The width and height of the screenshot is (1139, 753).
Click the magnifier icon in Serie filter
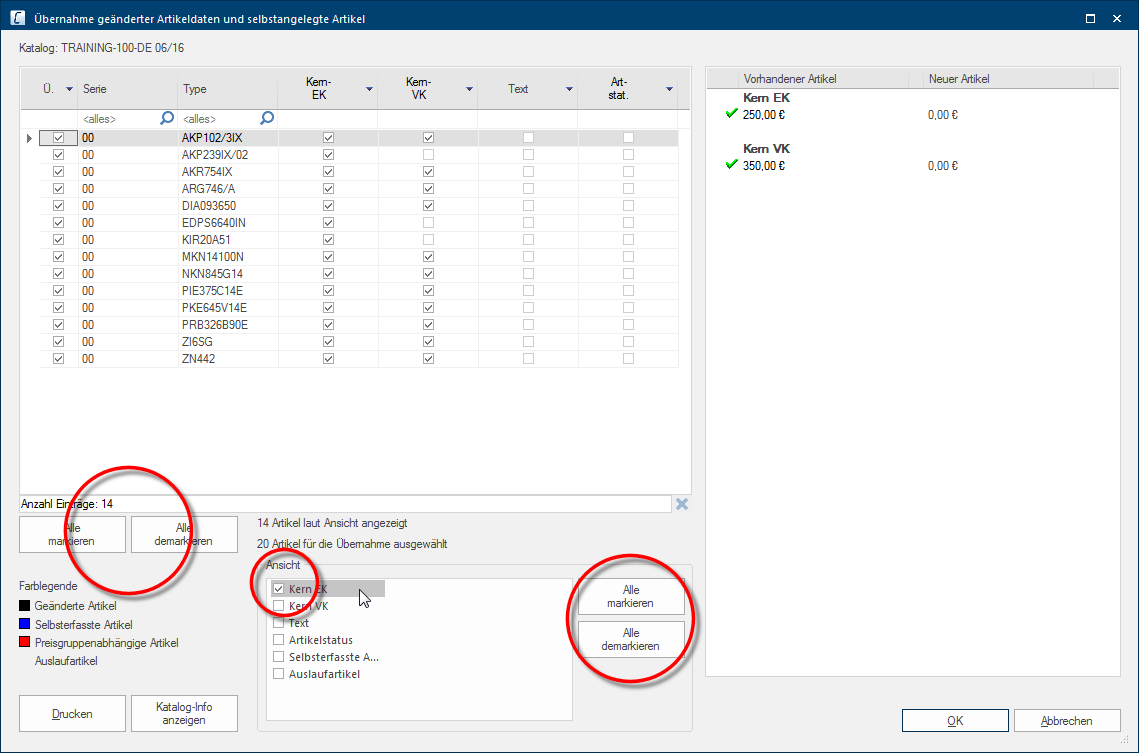point(167,118)
